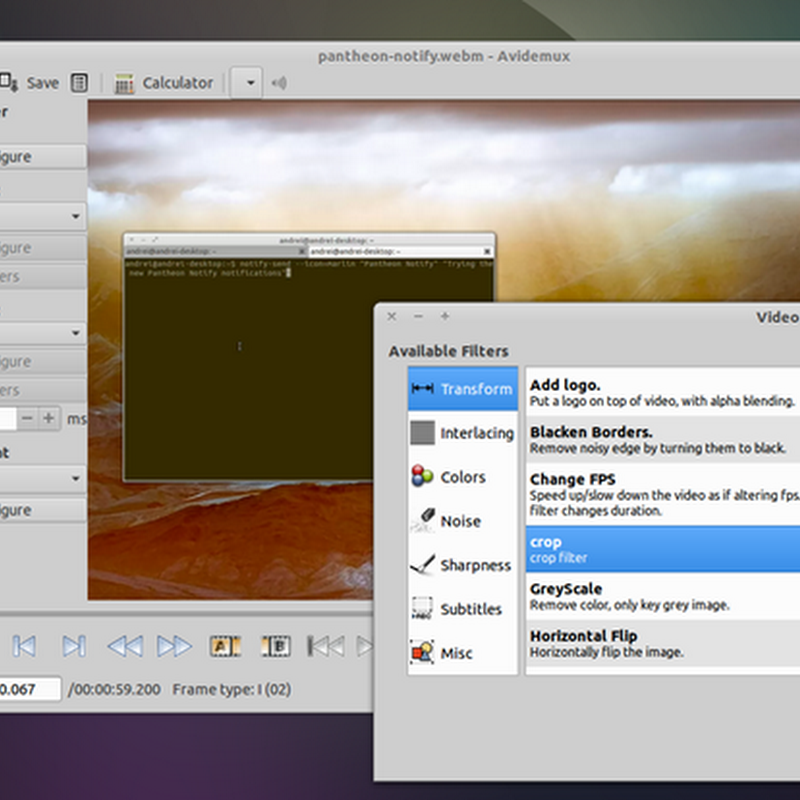Click the Save toolbar button
Viewport: 800px width, 800px height.
pos(30,83)
